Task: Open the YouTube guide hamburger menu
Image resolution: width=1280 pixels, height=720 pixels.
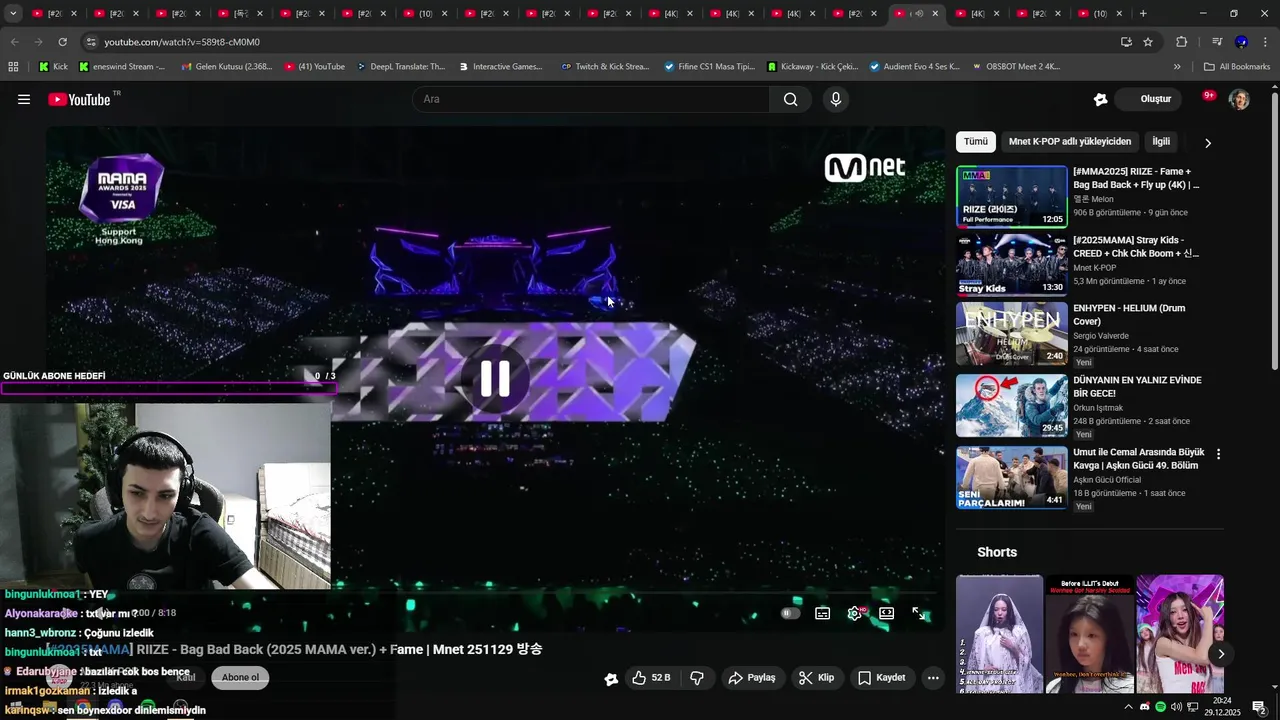Action: [24, 99]
